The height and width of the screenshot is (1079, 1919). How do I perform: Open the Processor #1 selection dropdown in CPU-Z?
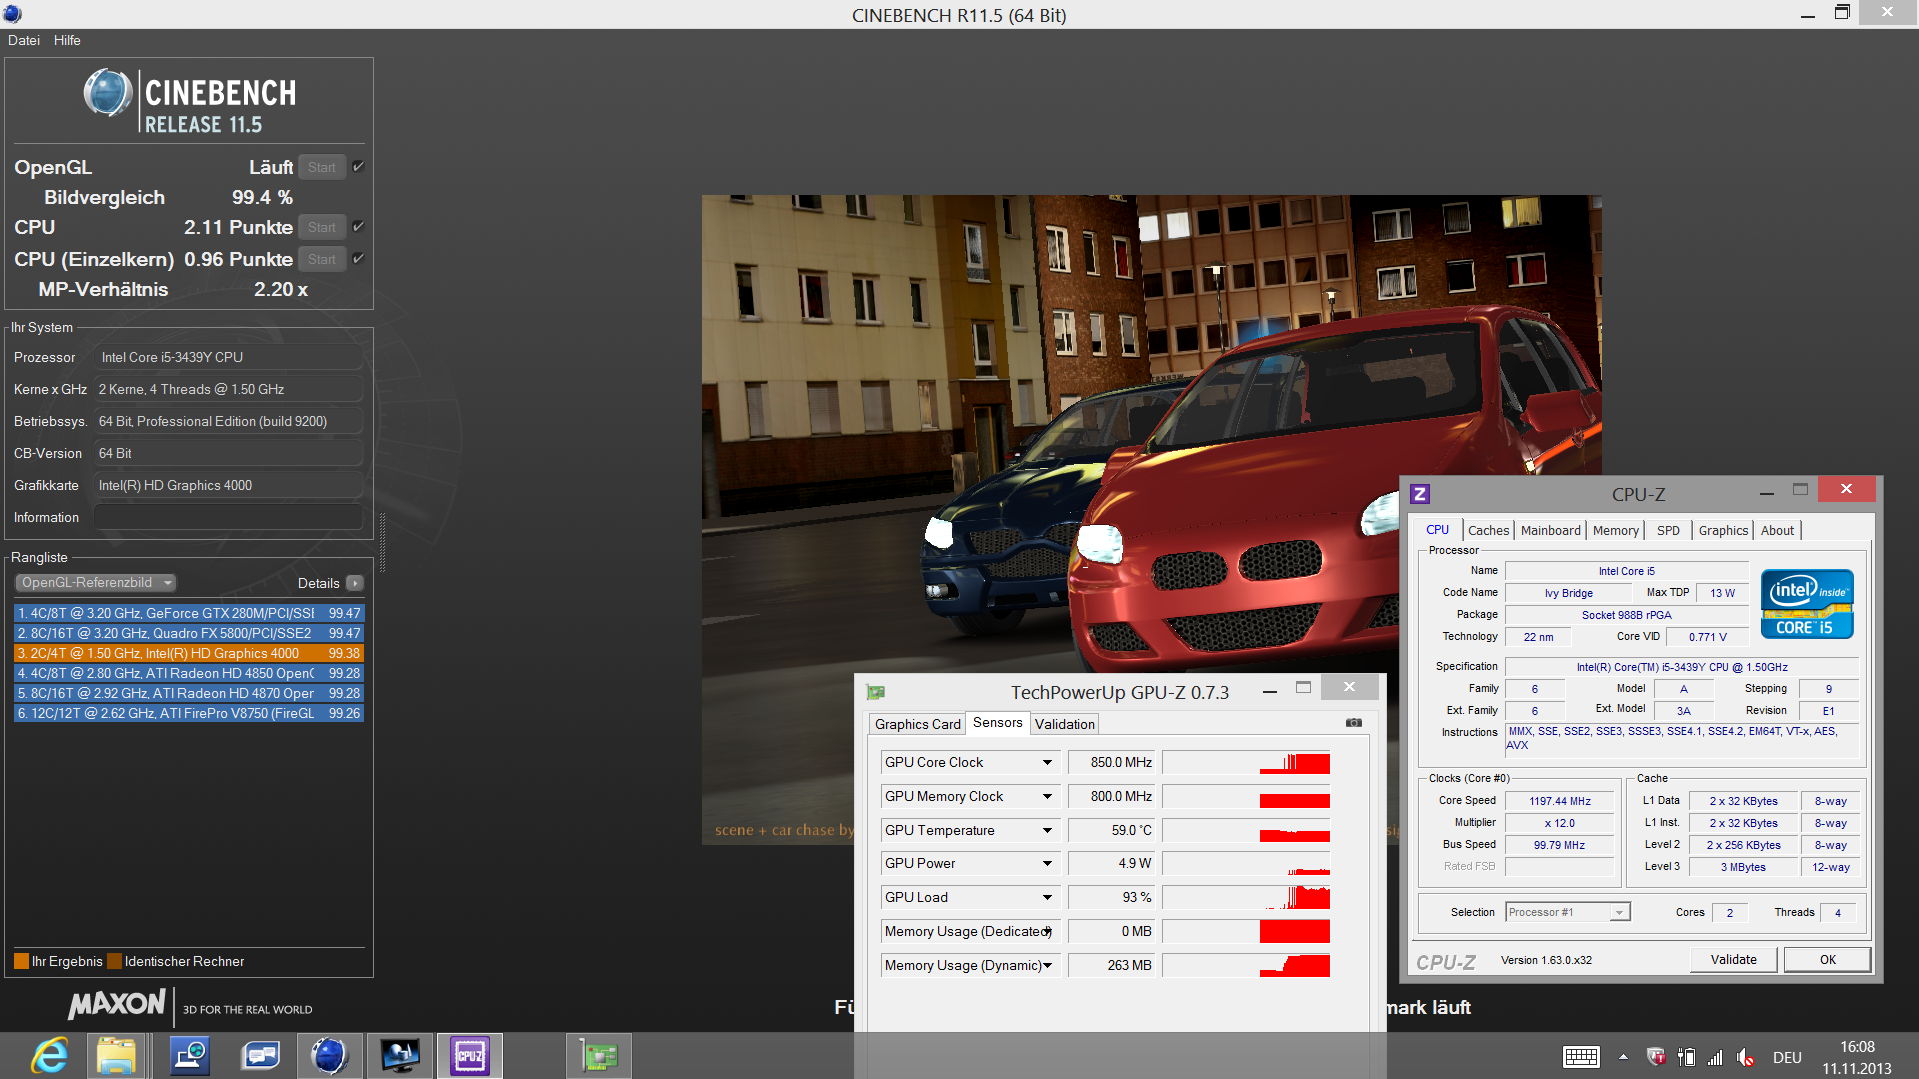click(1568, 912)
